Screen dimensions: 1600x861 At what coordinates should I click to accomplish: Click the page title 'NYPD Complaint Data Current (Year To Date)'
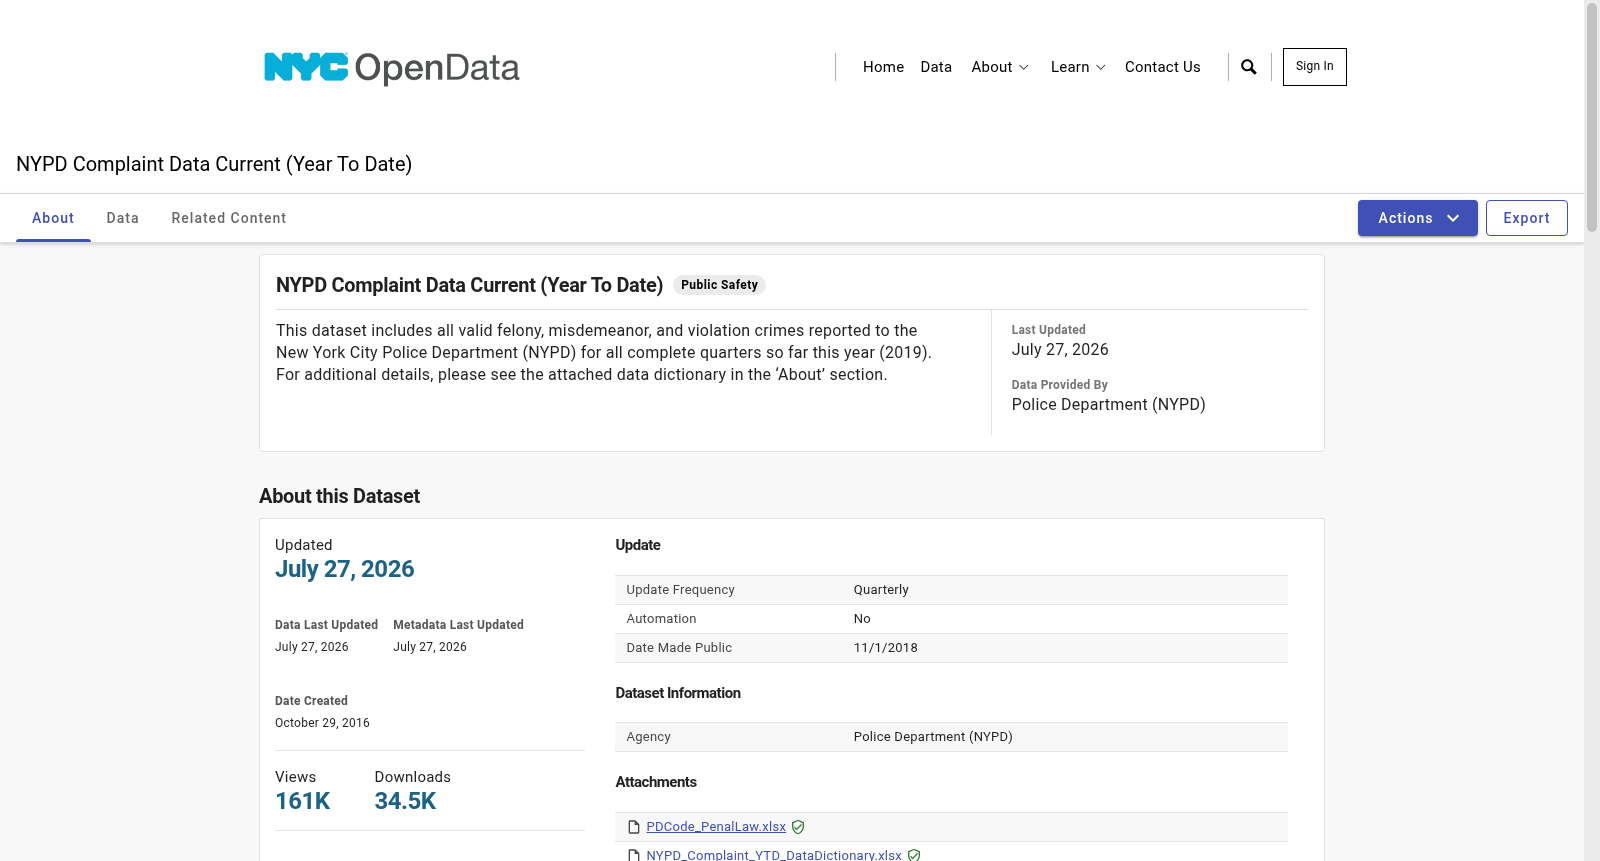(x=214, y=164)
